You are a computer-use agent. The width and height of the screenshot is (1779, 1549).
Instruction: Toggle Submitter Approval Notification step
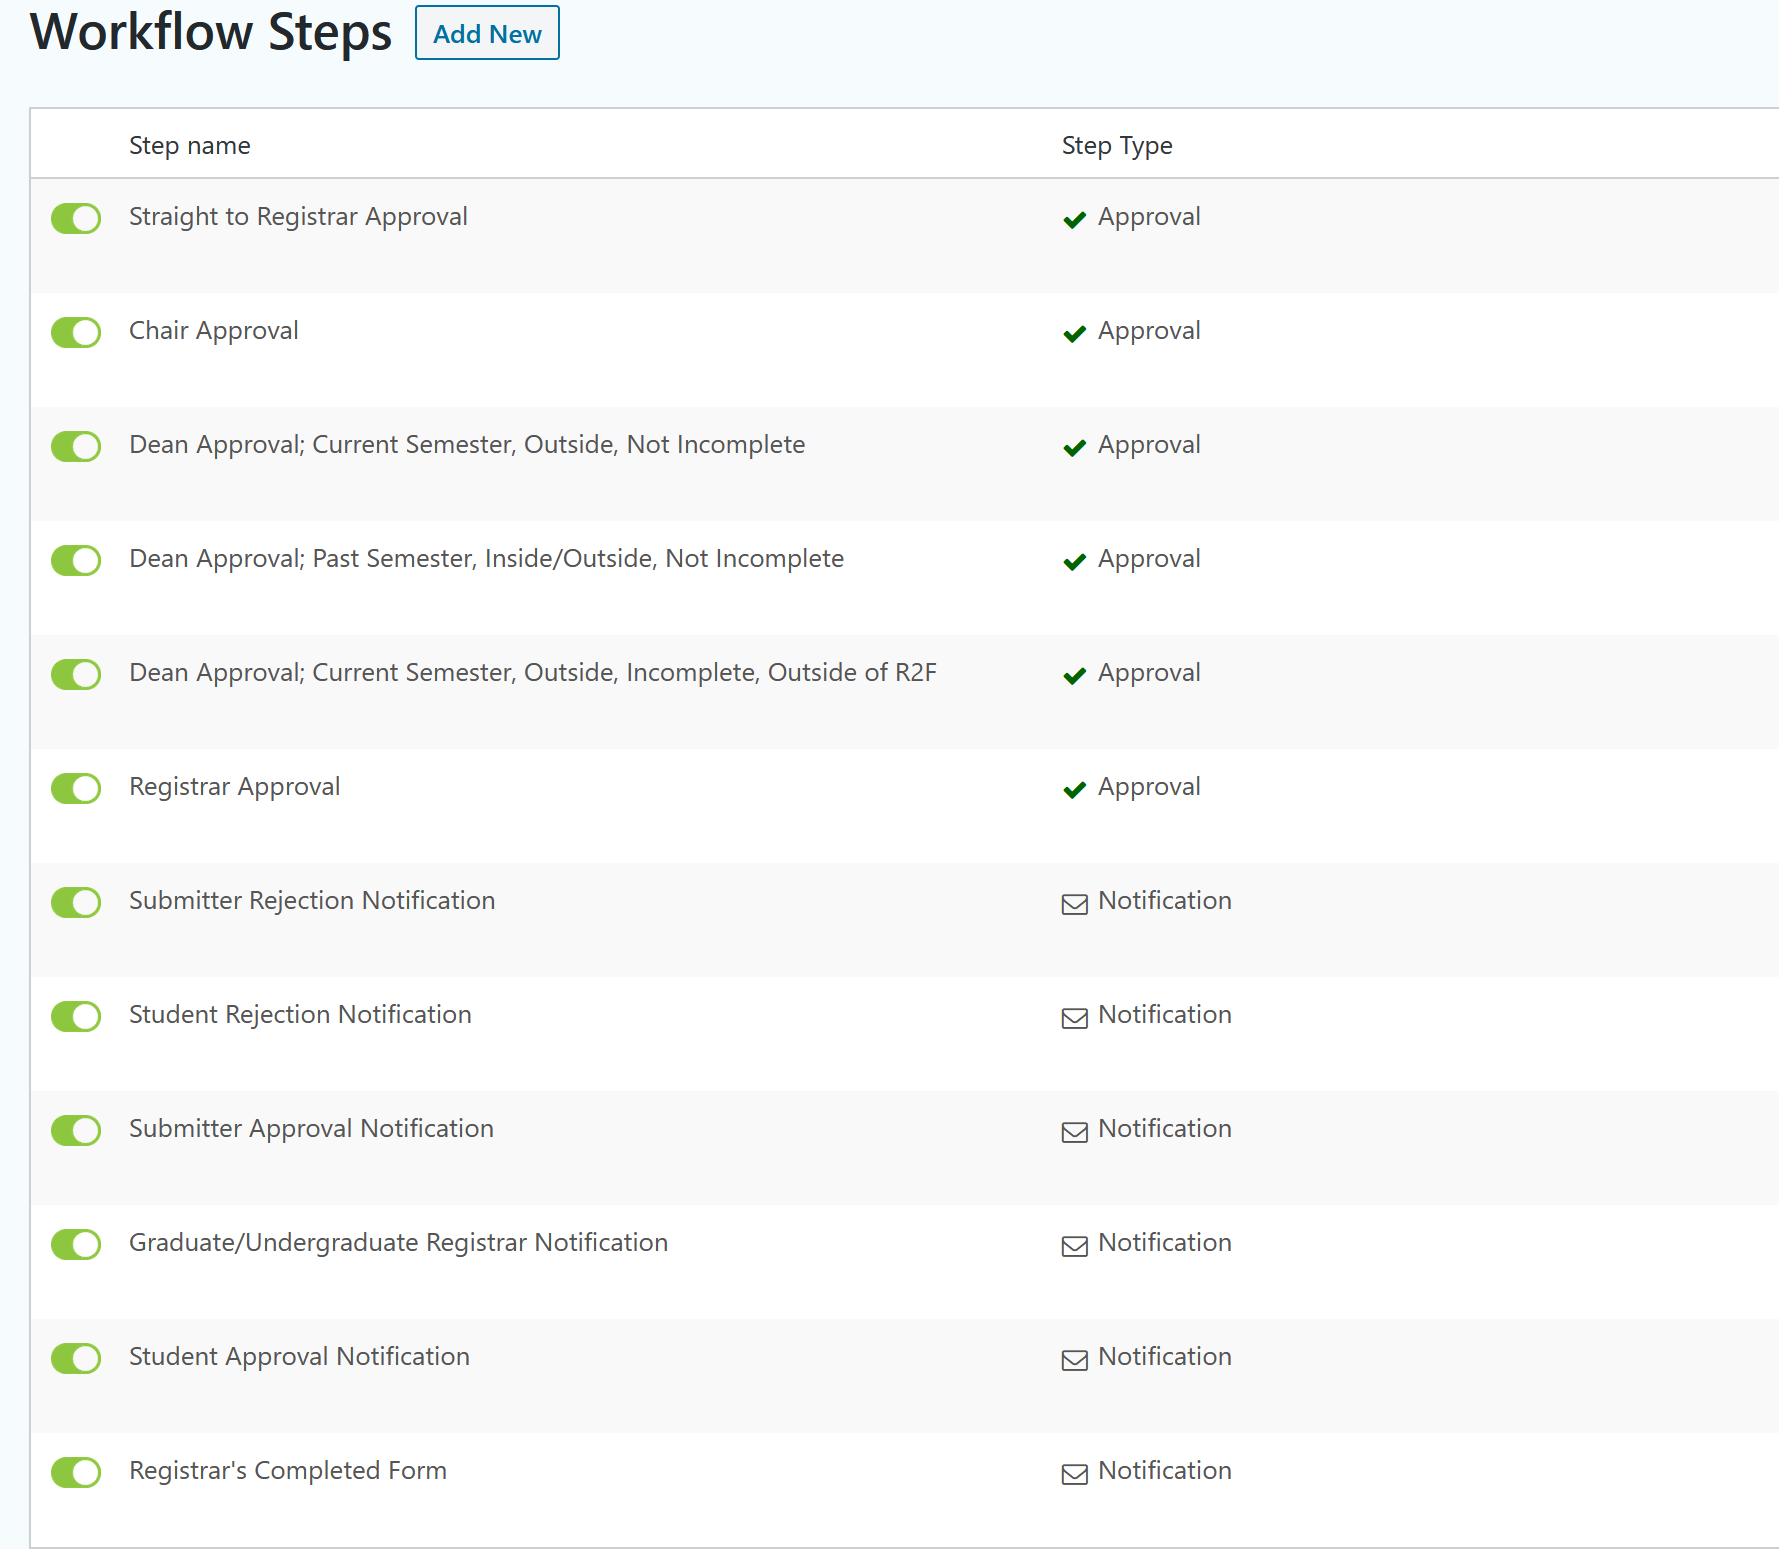[x=76, y=1130]
